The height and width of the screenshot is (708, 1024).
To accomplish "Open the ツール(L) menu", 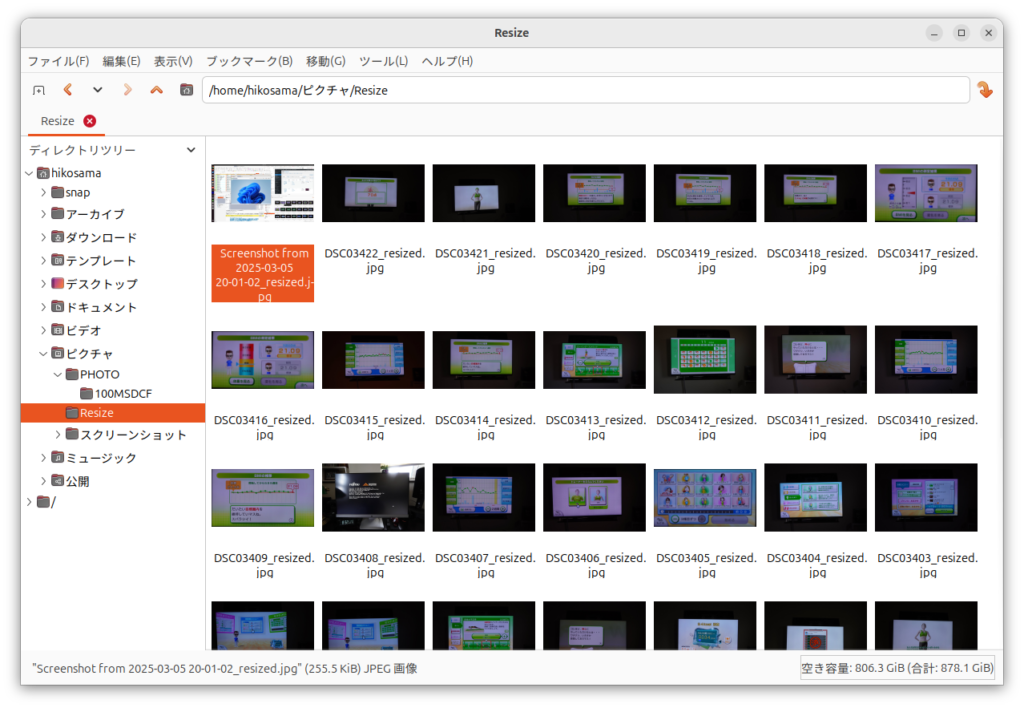I will 383,61.
